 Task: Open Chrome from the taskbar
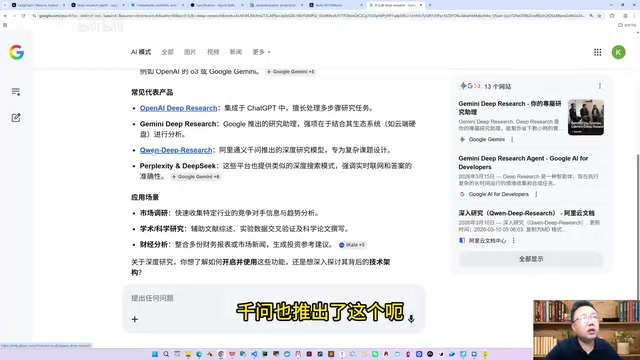click(x=221, y=354)
